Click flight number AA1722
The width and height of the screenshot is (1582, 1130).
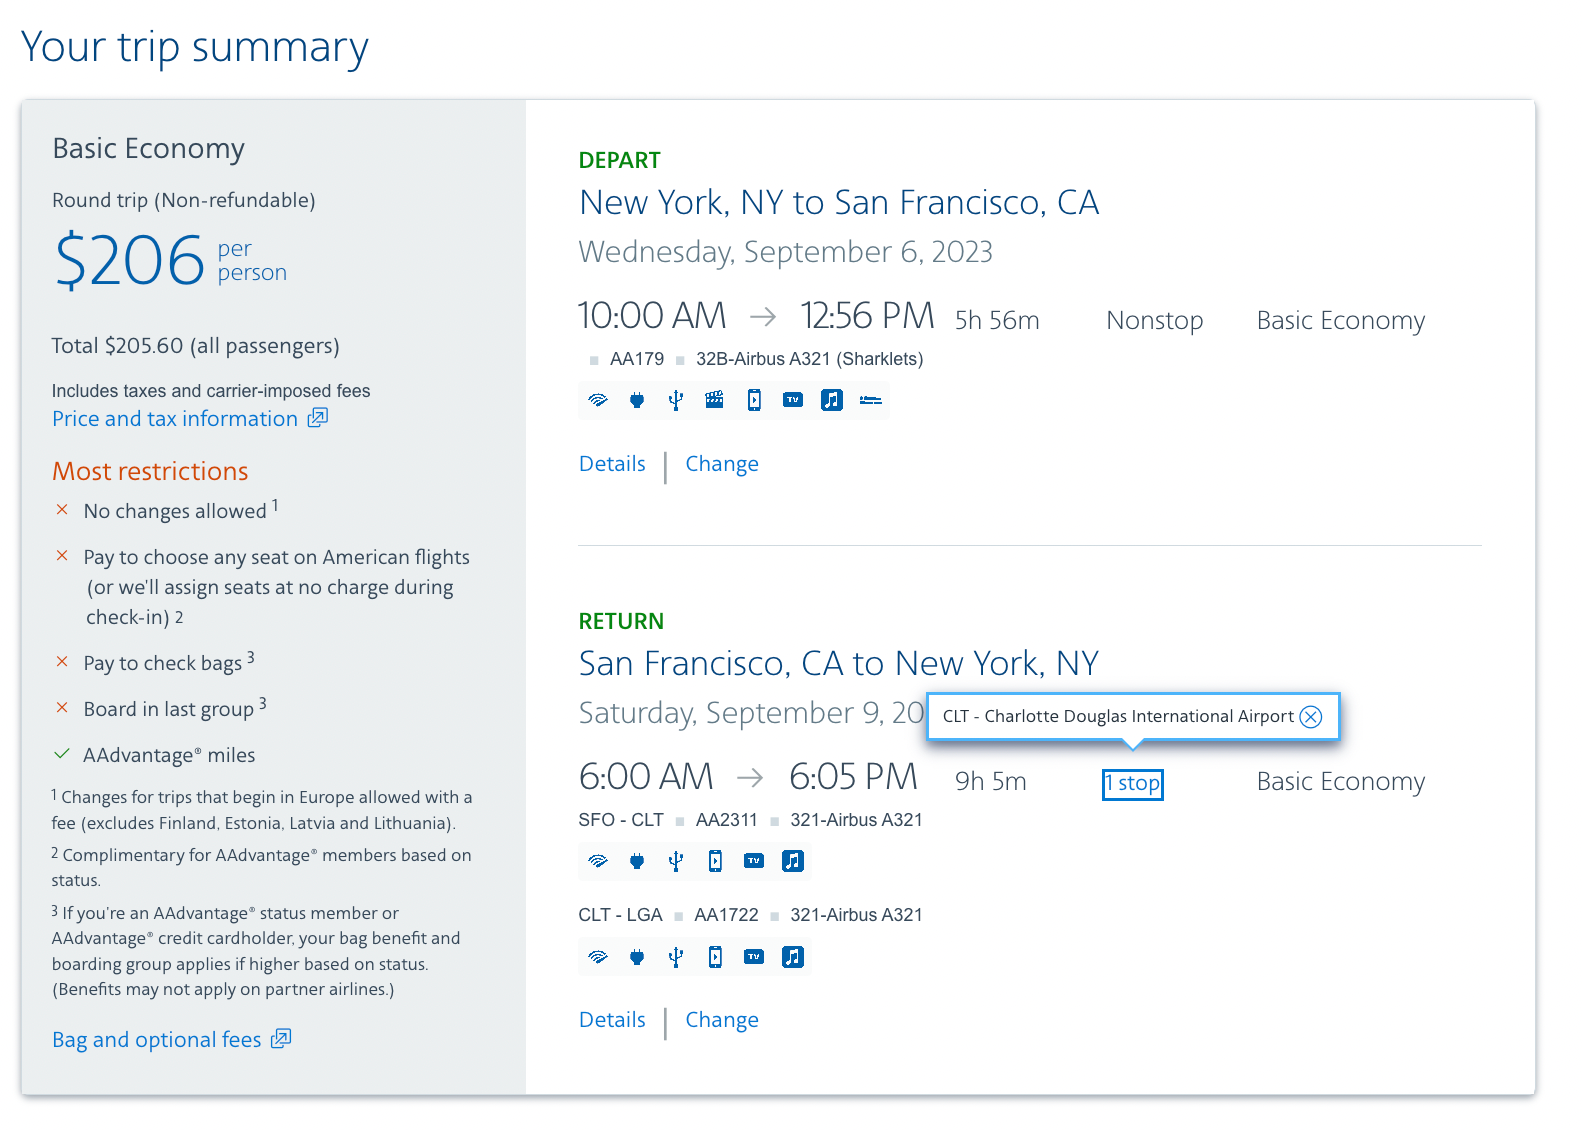click(x=727, y=915)
